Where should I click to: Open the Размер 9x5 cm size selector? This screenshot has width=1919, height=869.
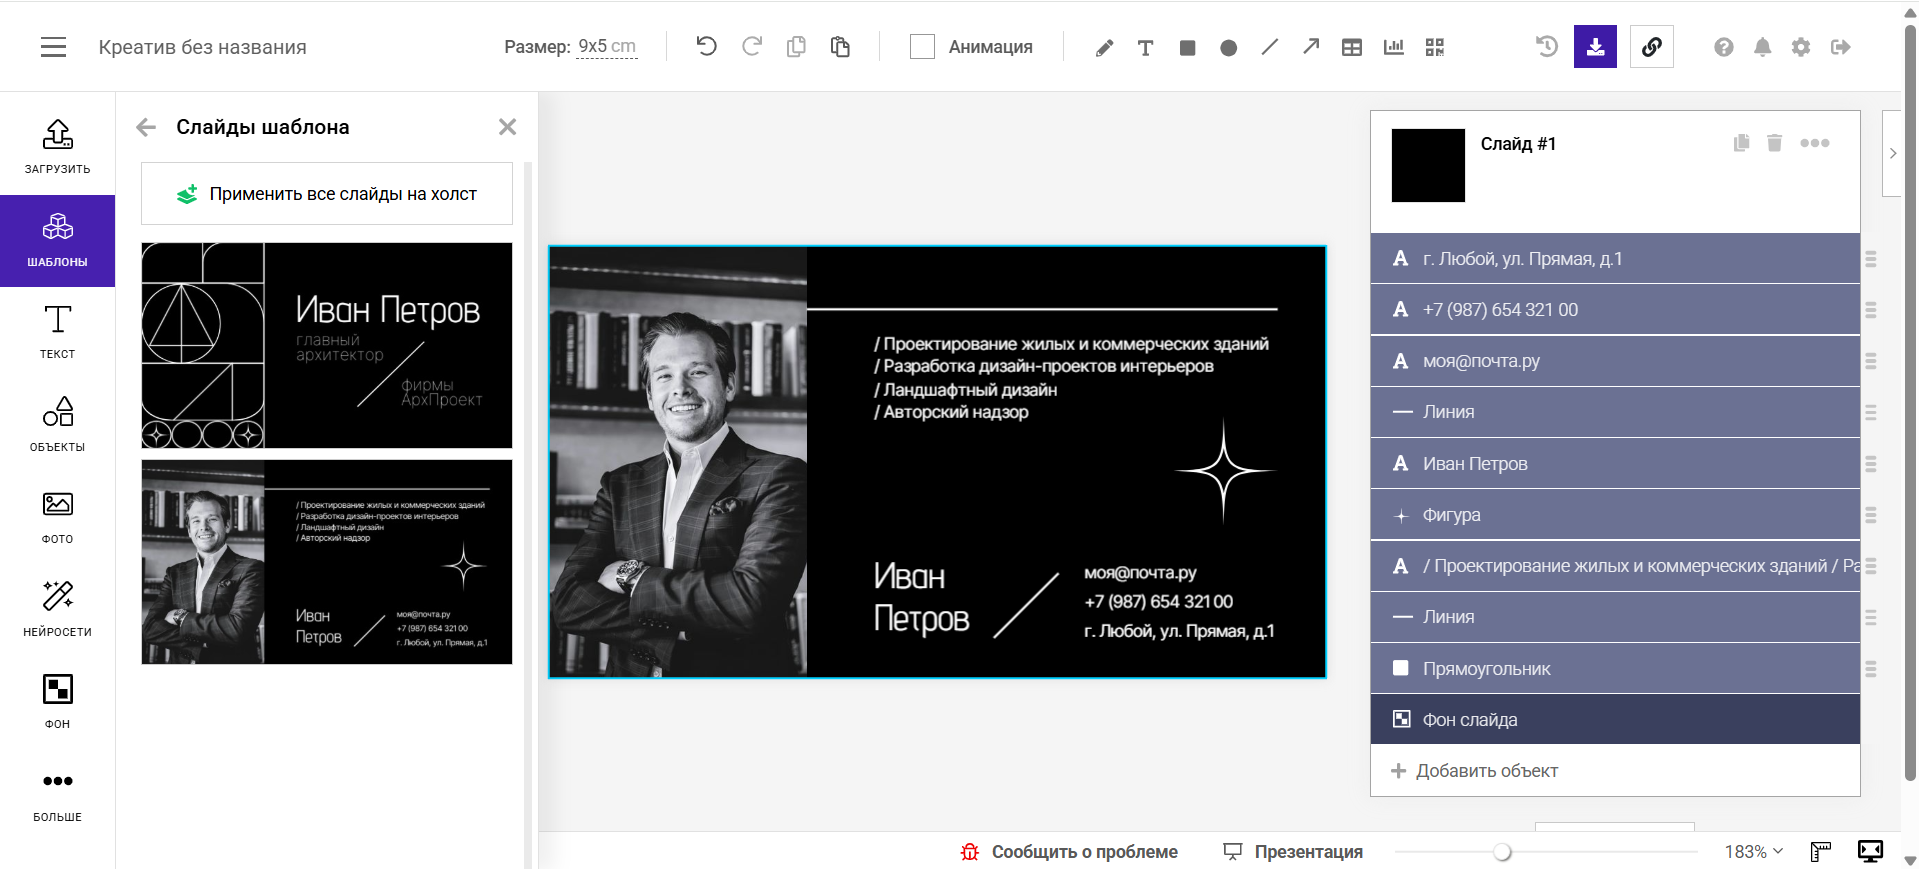[606, 47]
